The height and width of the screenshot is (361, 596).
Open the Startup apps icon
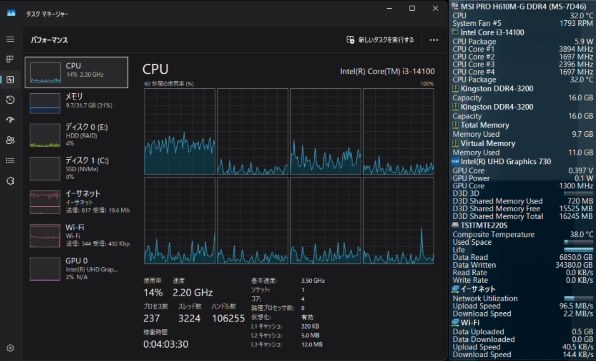tap(10, 120)
